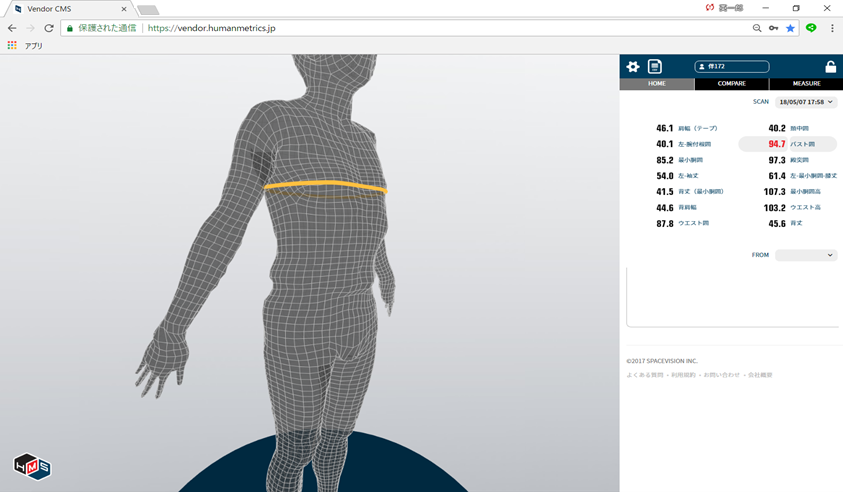Open the document report icon
Screen dimensions: 843x492
click(x=654, y=66)
